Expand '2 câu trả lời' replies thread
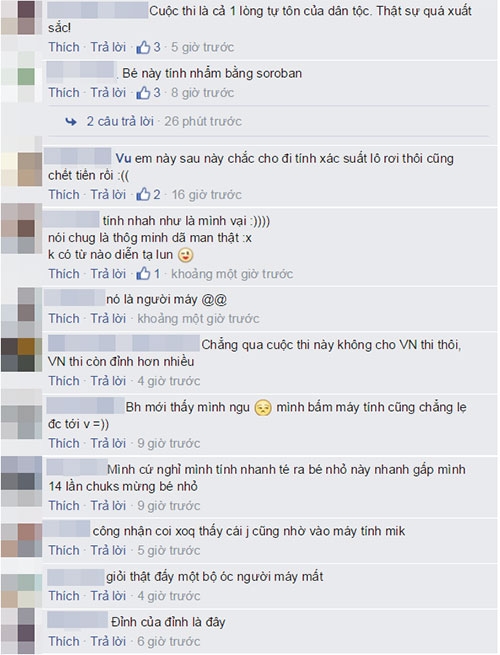The width and height of the screenshot is (500, 655). (120, 122)
